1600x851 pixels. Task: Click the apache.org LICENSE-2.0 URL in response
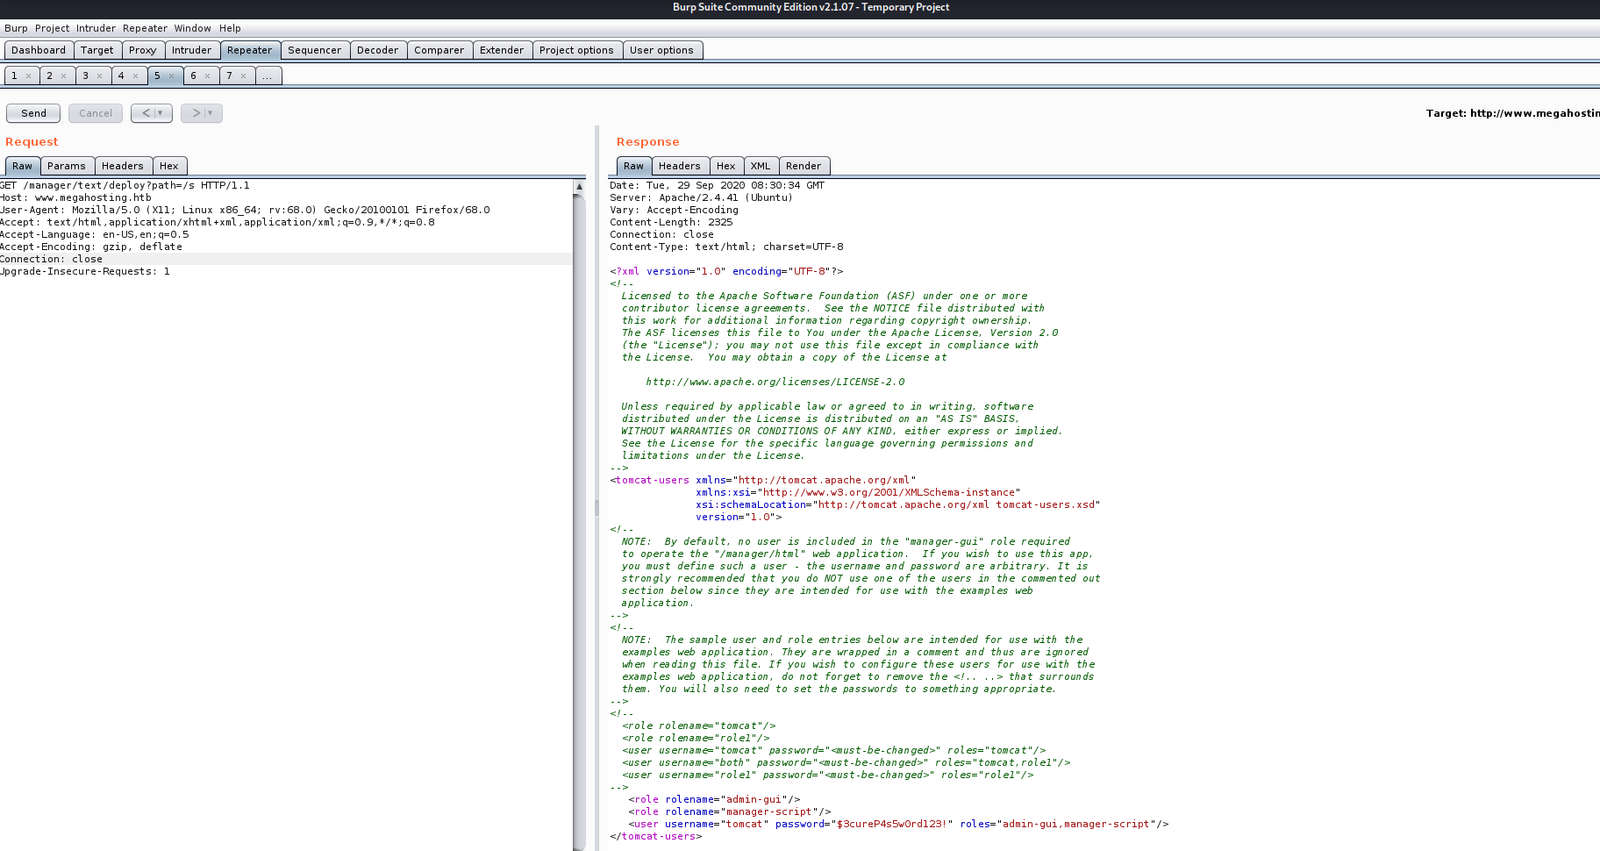point(775,382)
